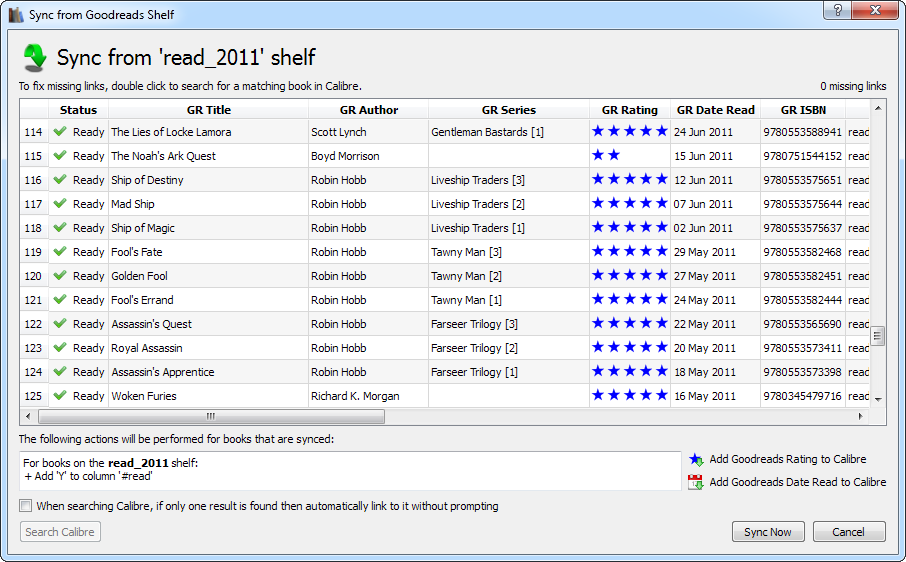Select the 'Ready' status cell in row 120
Screen dimensions: 906x562
79,276
